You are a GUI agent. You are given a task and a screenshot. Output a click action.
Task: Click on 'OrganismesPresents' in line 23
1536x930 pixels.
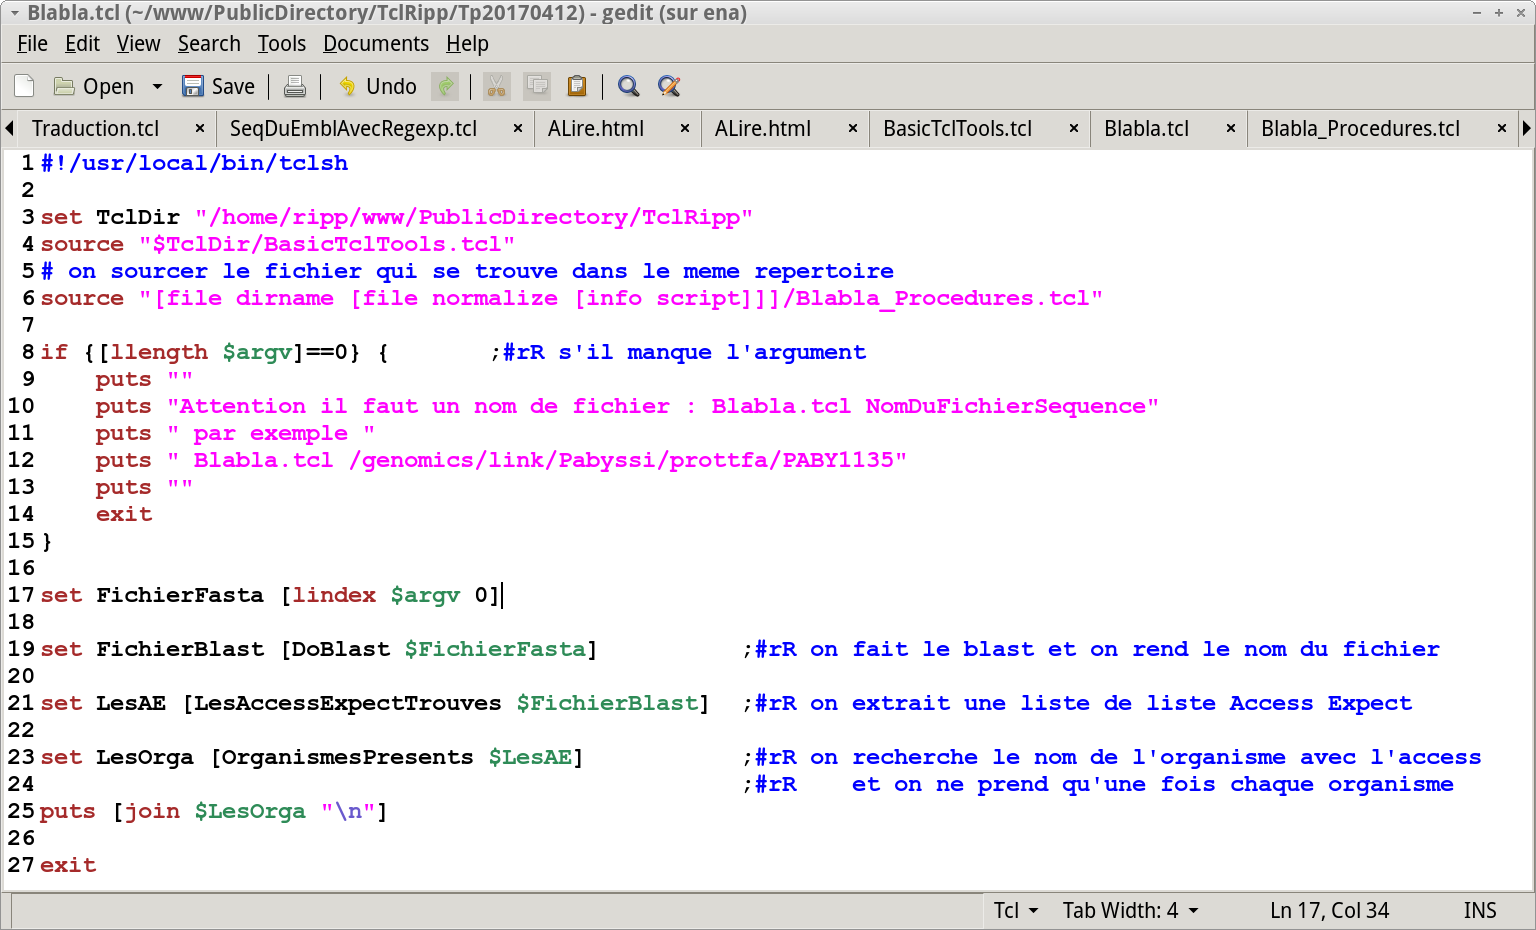[348, 757]
